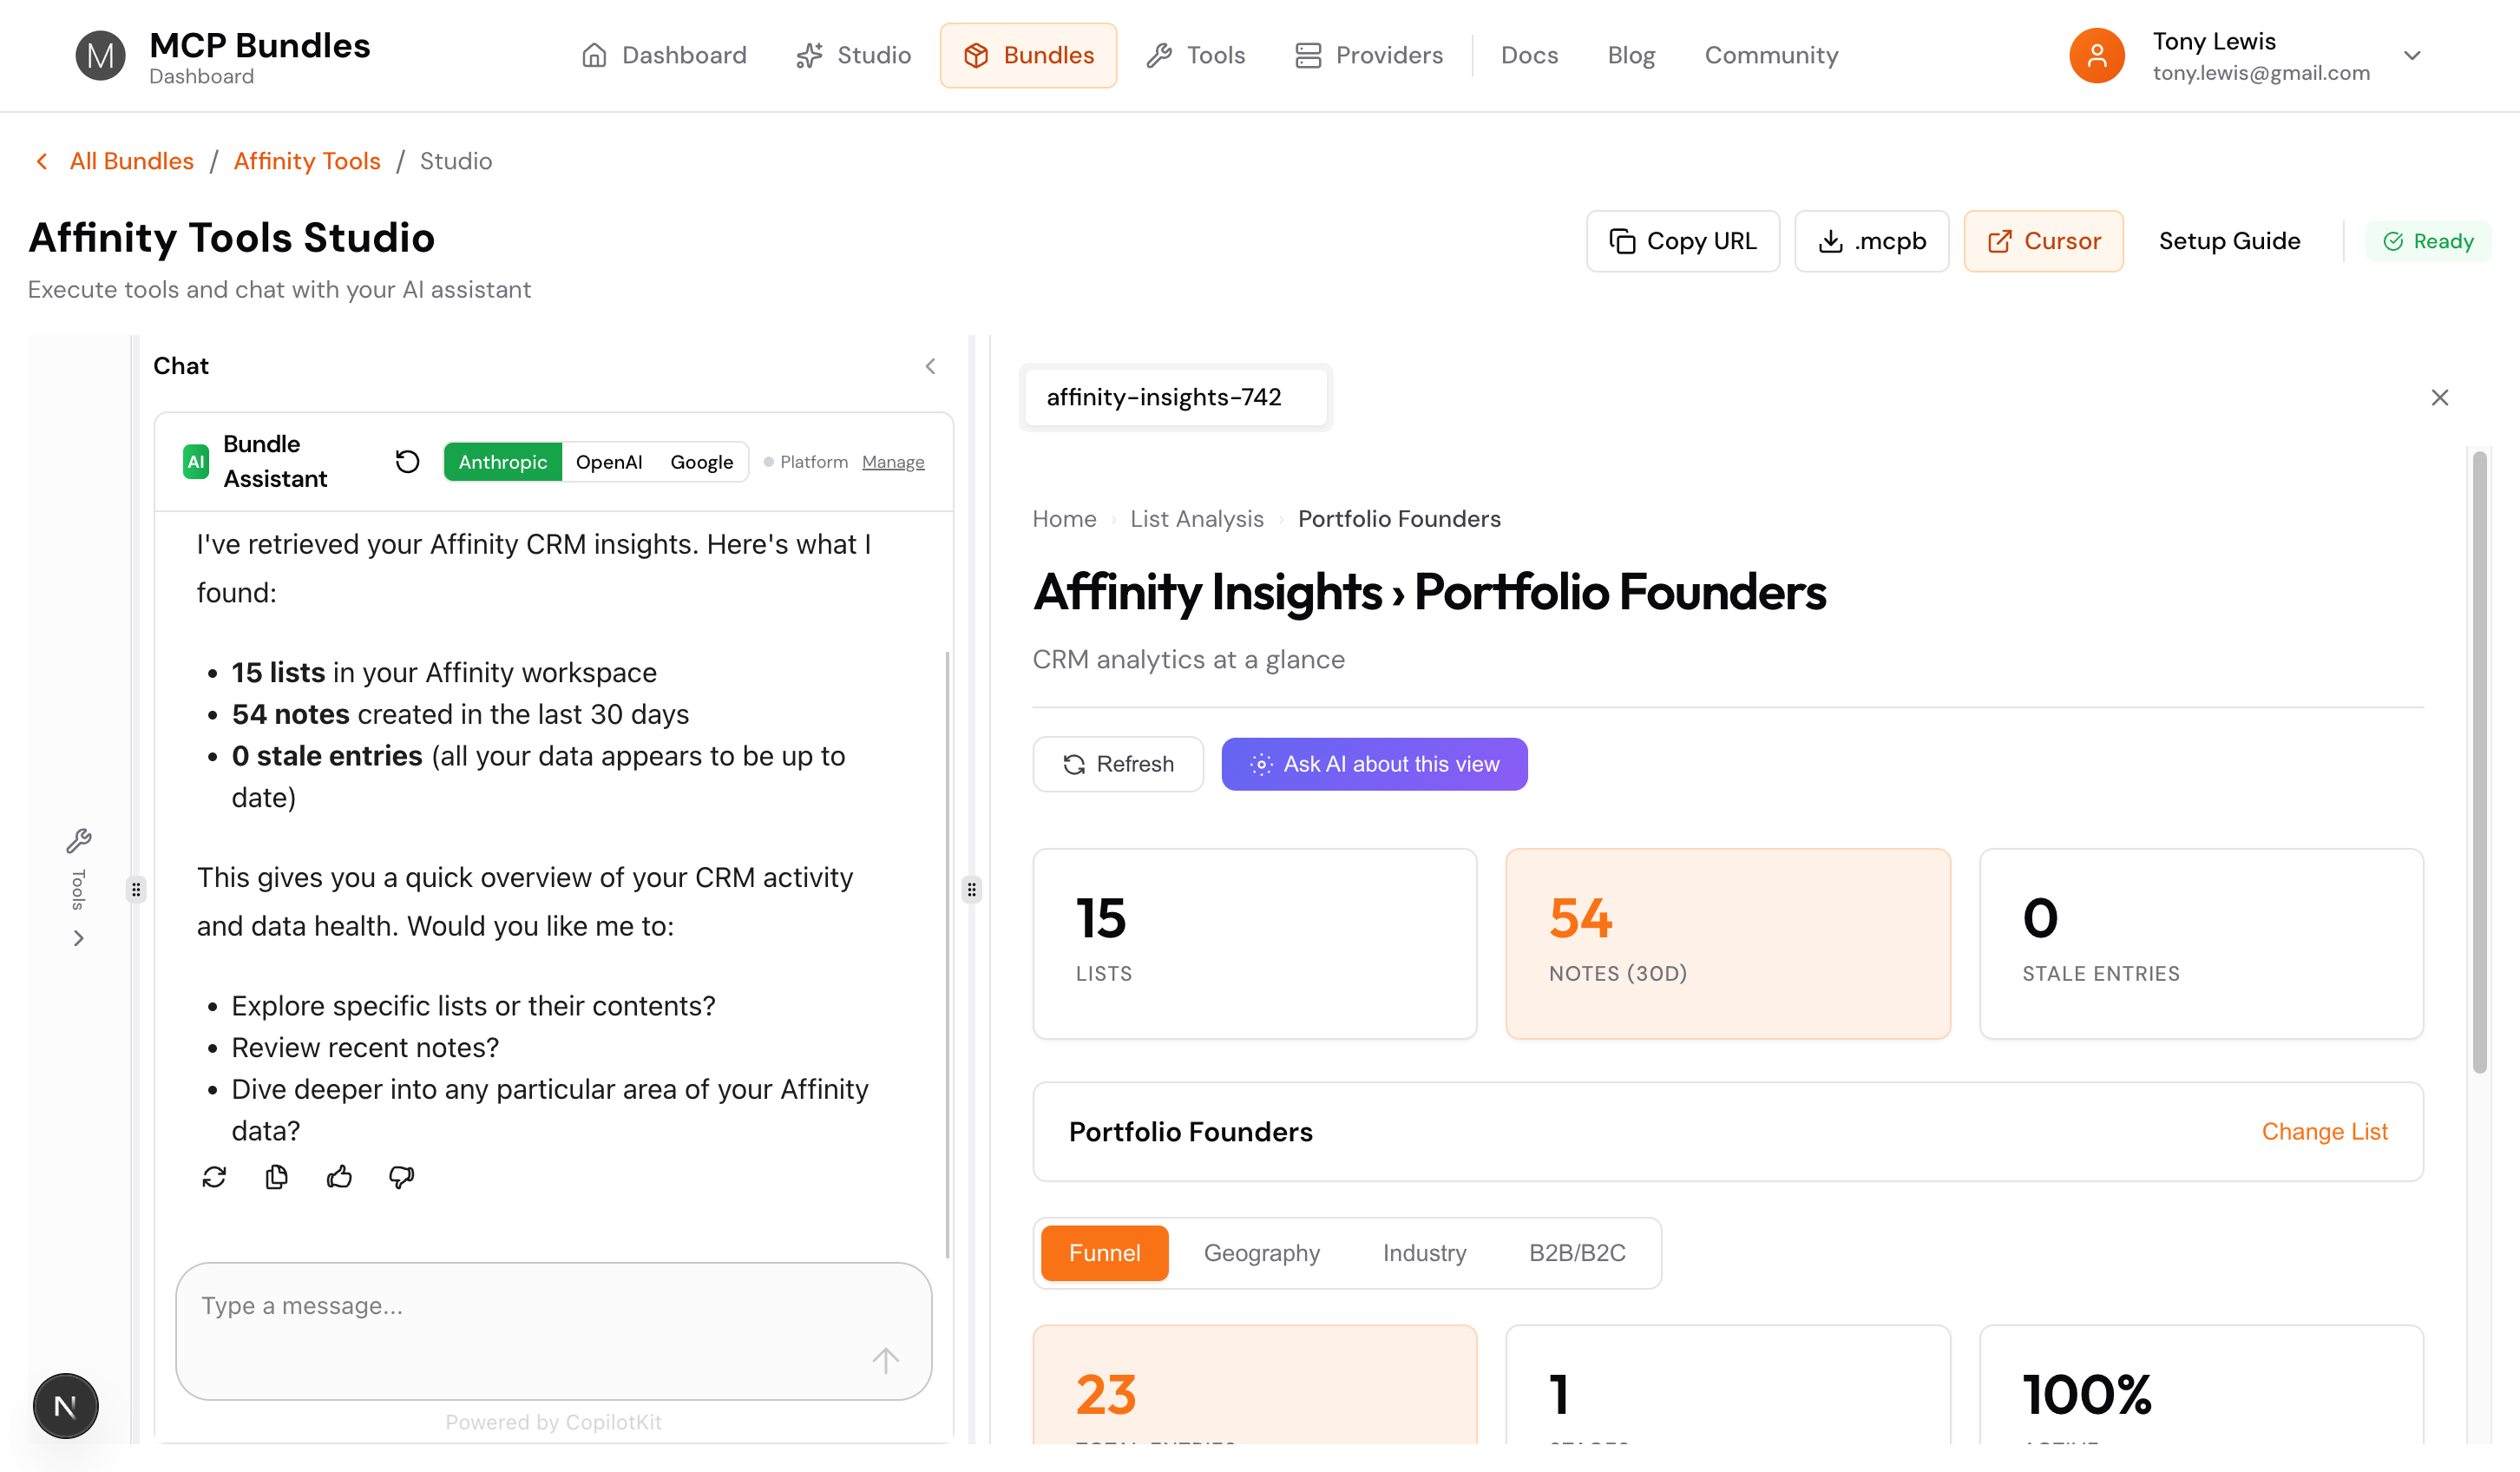Viewport: 2520px width, 1472px height.
Task: Click Ask AI about this view
Action: tap(1374, 763)
